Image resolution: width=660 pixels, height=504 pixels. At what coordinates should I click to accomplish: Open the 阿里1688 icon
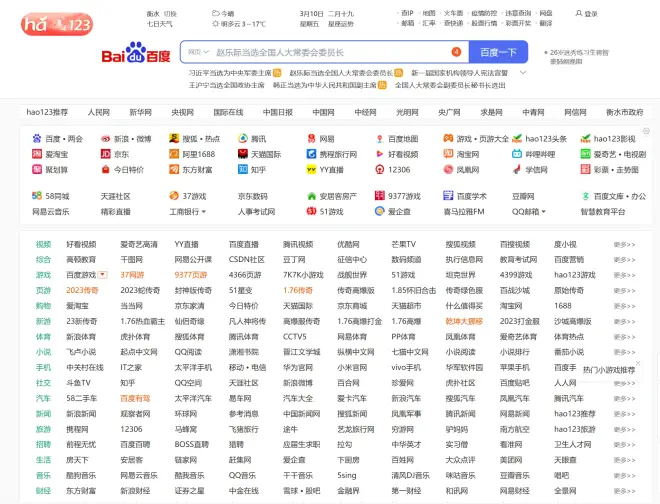(174, 154)
